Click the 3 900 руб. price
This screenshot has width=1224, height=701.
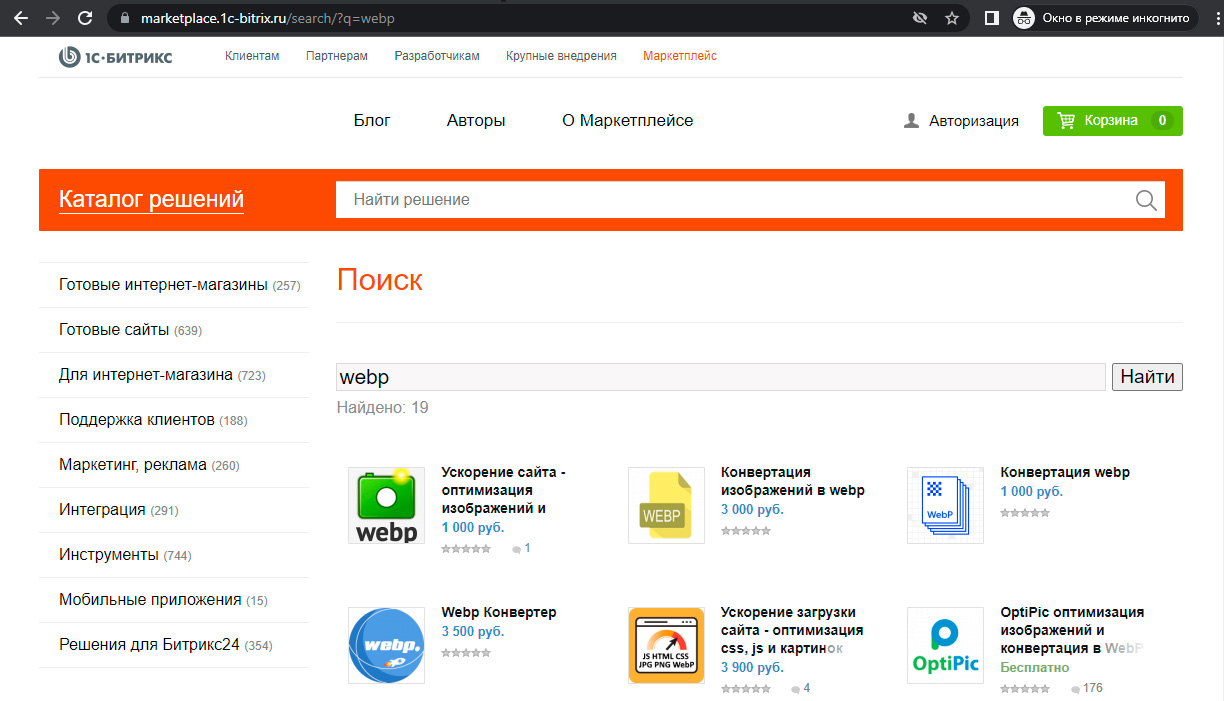(752, 668)
